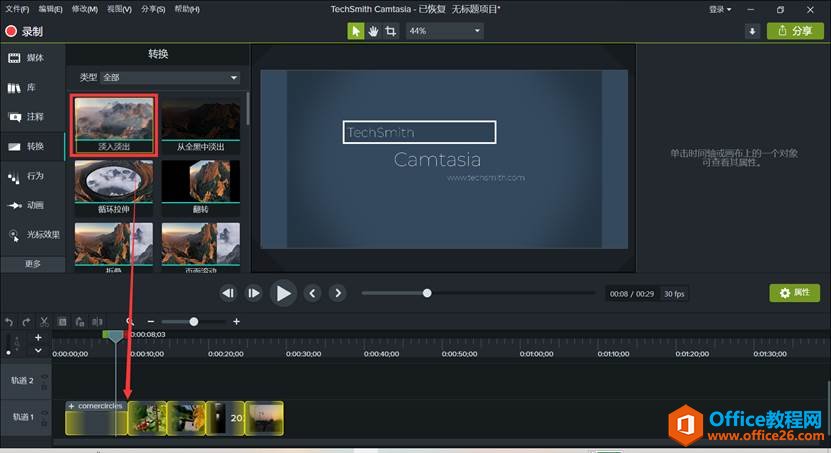
Task: Move the playback scrubber handle
Action: tap(427, 293)
